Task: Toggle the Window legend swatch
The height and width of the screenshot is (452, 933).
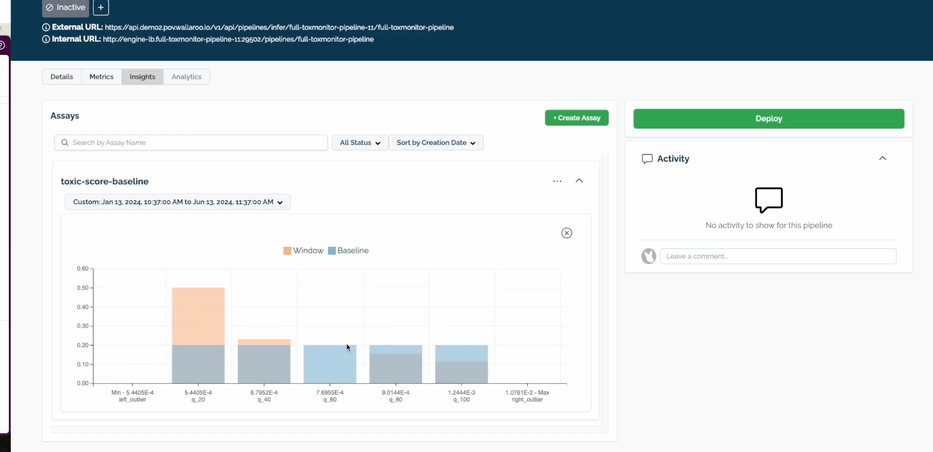Action: click(x=287, y=251)
